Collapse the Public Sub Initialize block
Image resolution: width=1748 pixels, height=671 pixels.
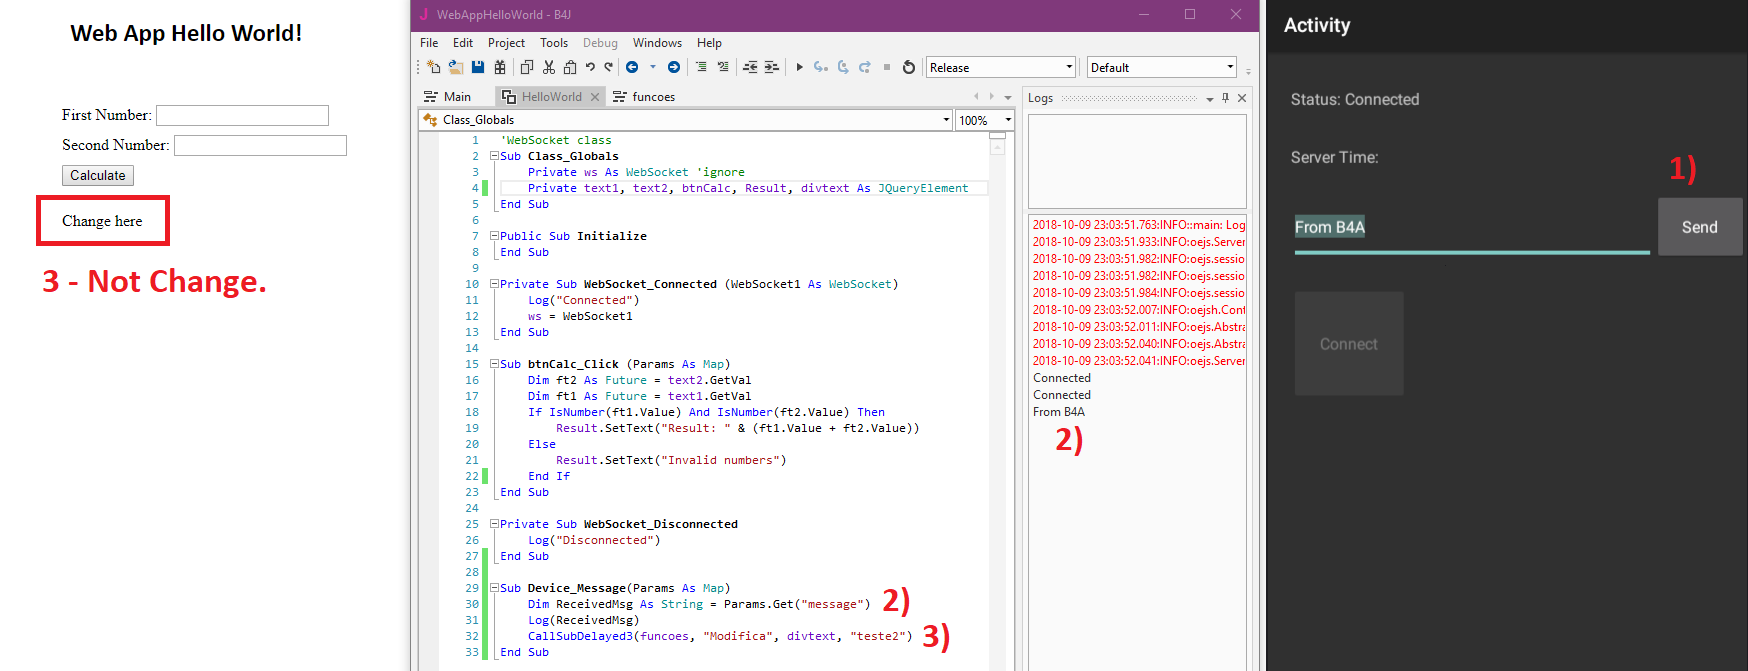click(x=494, y=236)
